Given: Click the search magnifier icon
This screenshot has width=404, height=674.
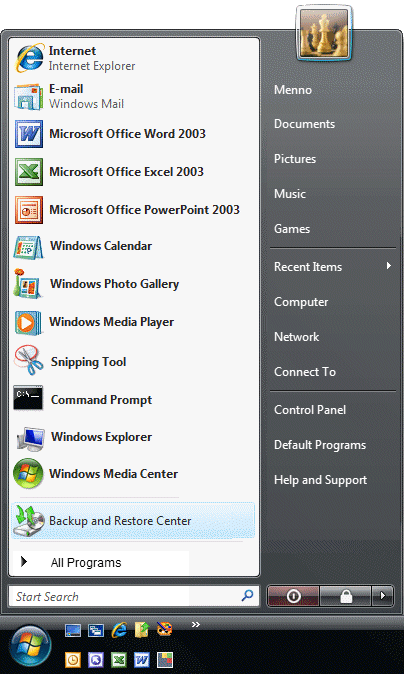Looking at the screenshot, I should [248, 595].
